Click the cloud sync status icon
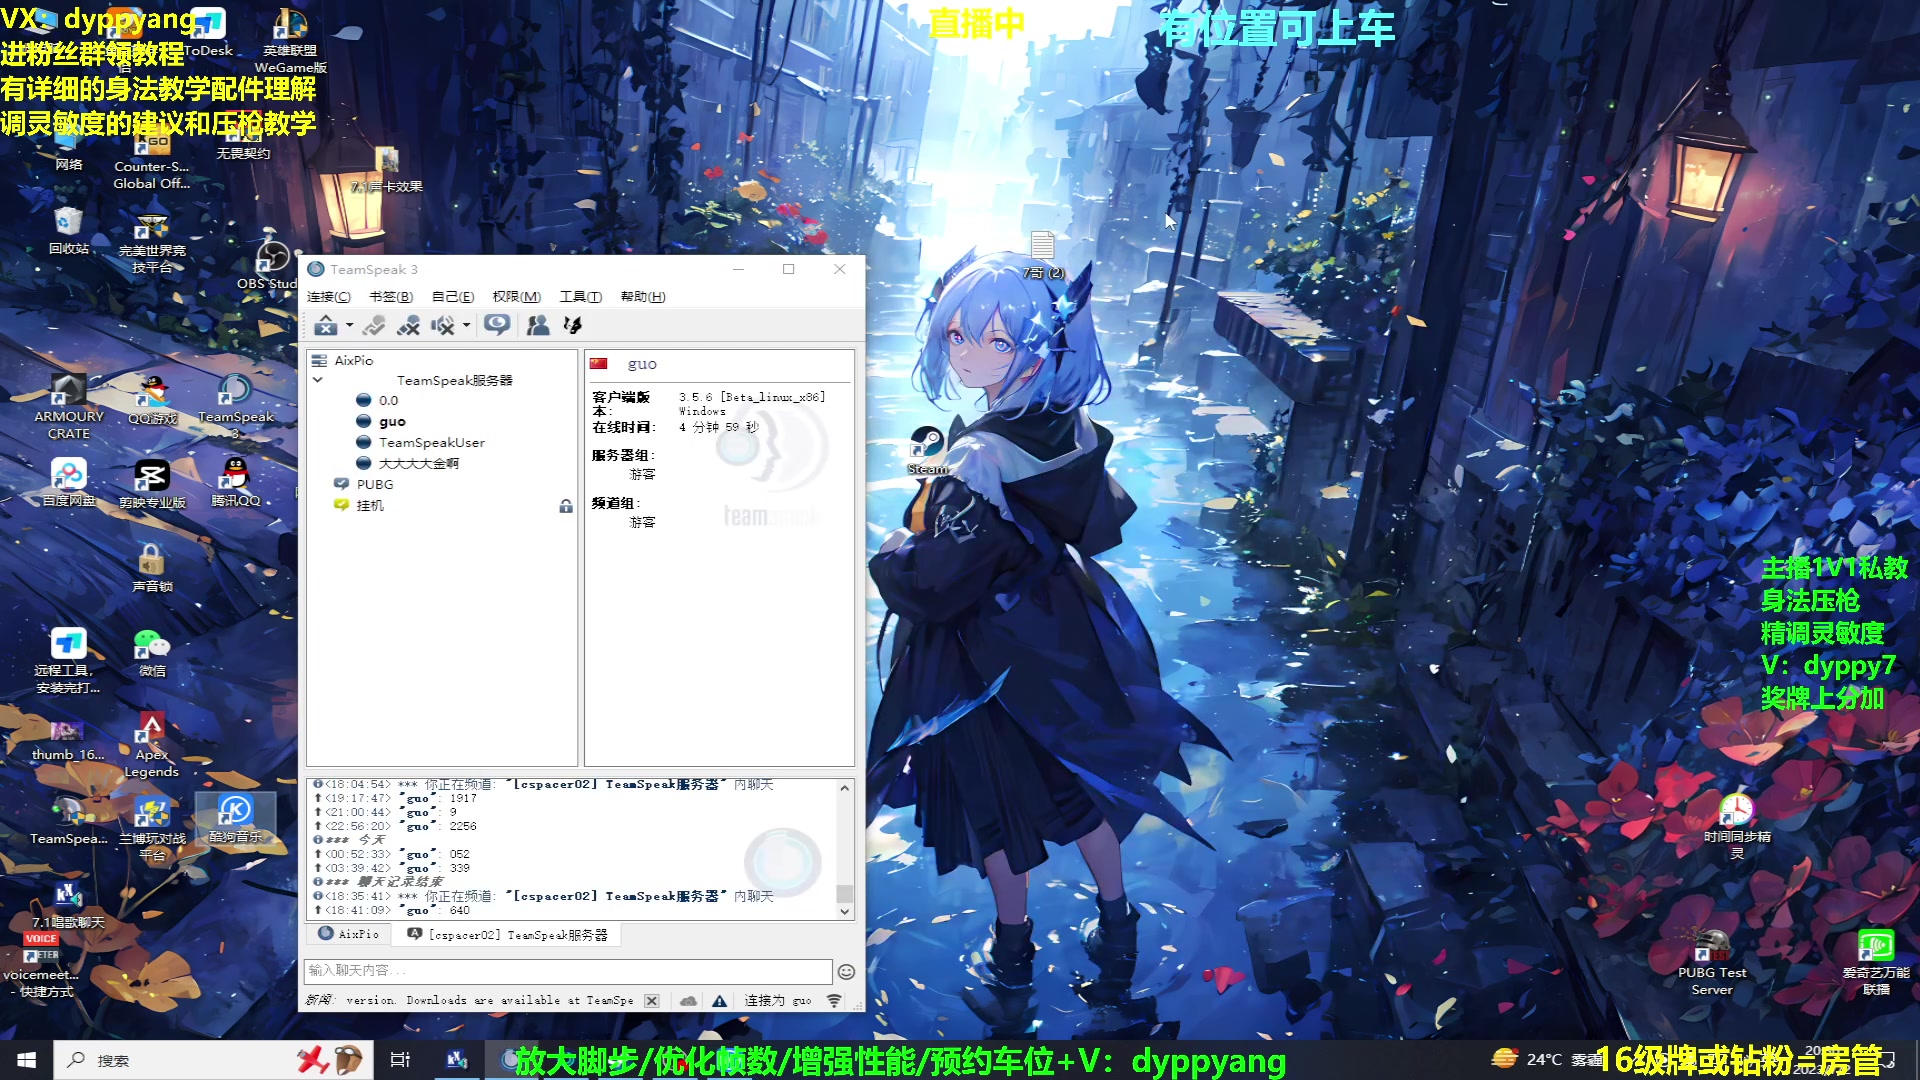Image resolution: width=1920 pixels, height=1080 pixels. [688, 1001]
